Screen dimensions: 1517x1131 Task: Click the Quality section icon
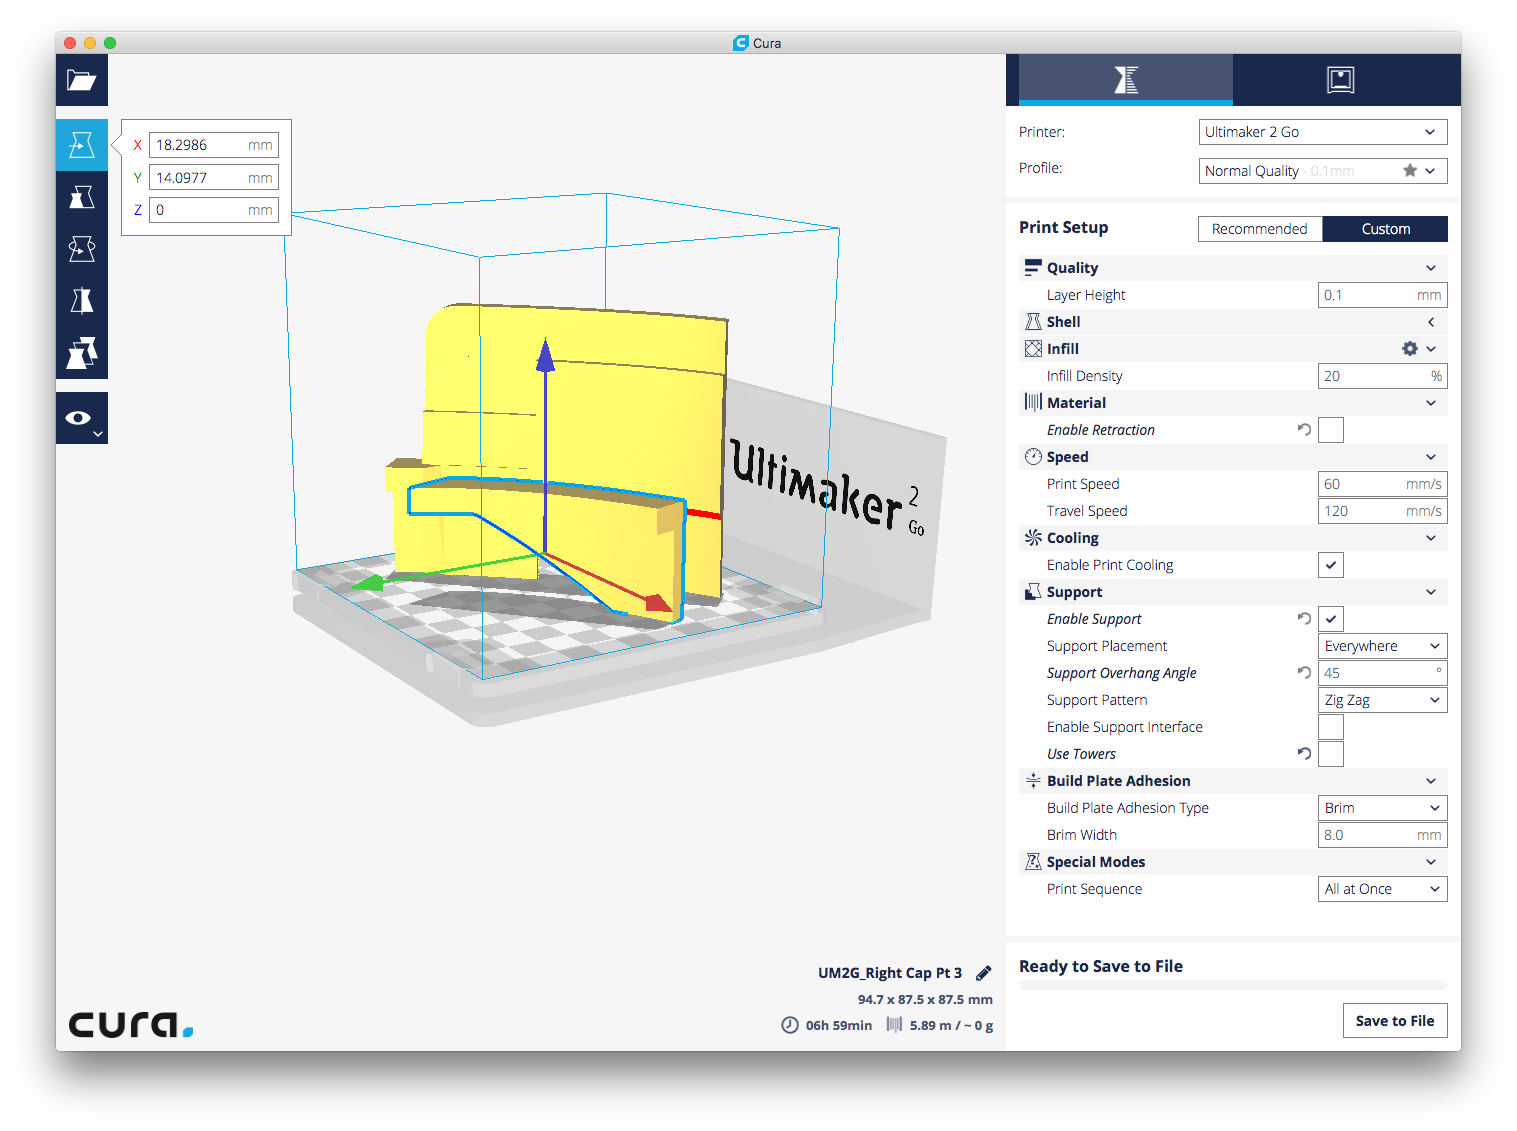[1033, 268]
